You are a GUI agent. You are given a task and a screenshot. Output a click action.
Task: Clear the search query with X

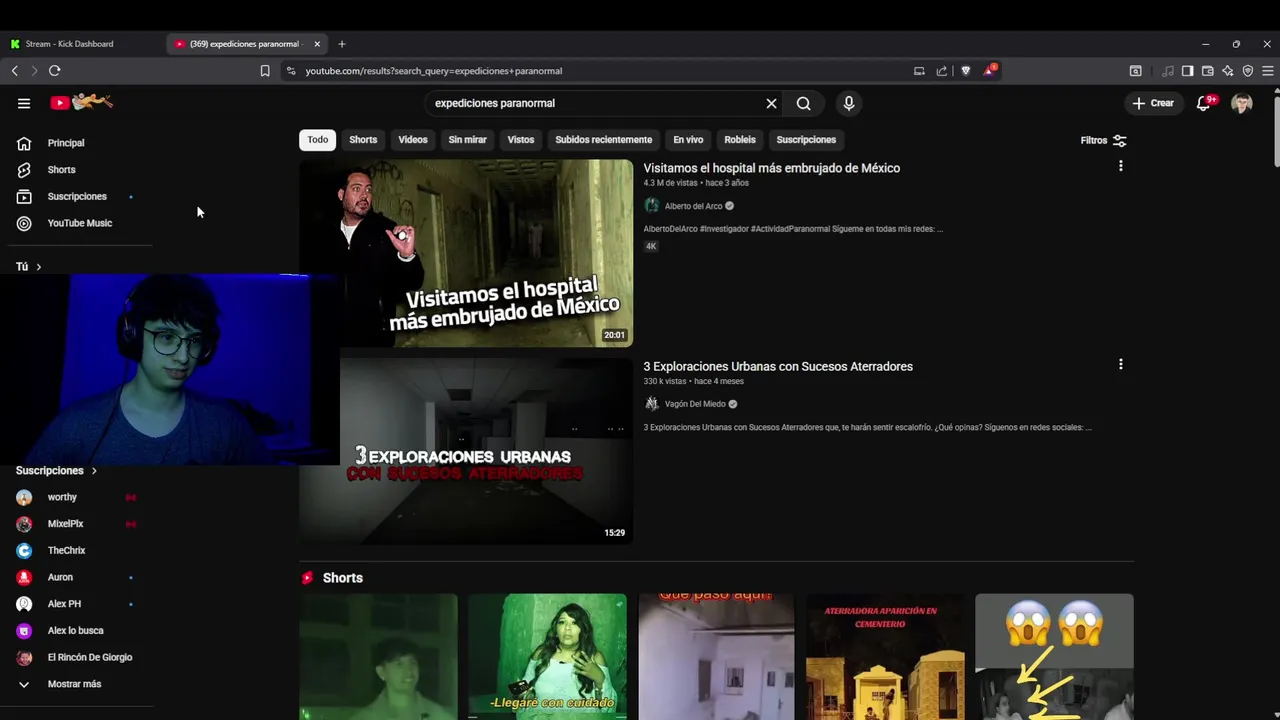[771, 103]
